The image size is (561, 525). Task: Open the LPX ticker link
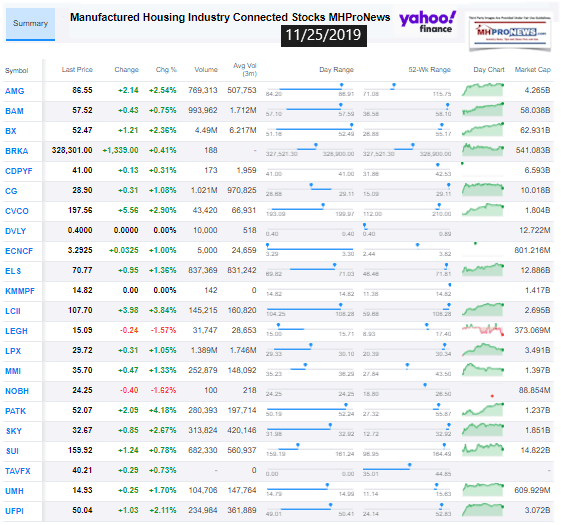point(13,351)
